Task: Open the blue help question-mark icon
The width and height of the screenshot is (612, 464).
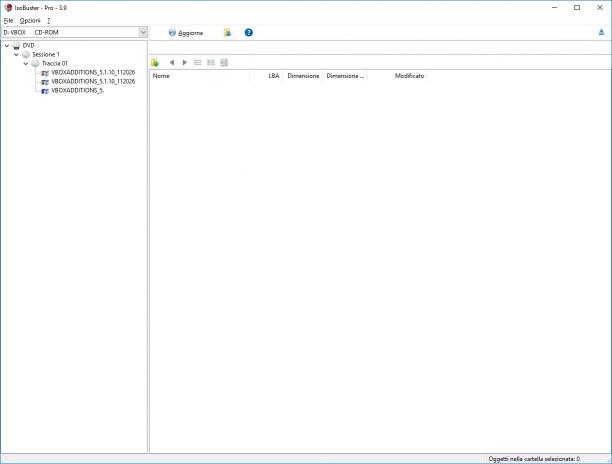Action: 249,33
